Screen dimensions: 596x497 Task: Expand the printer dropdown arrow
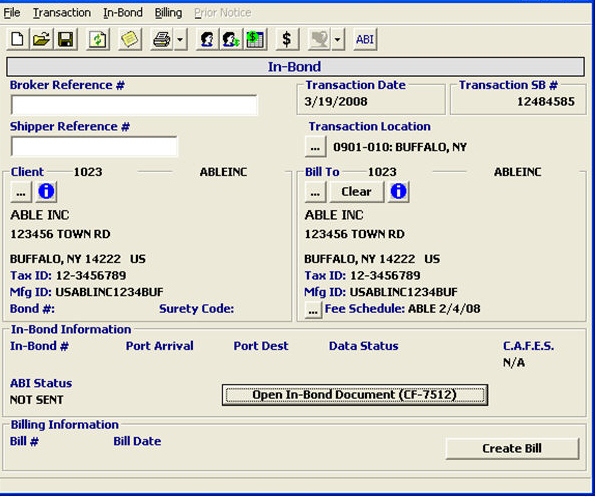(x=181, y=39)
